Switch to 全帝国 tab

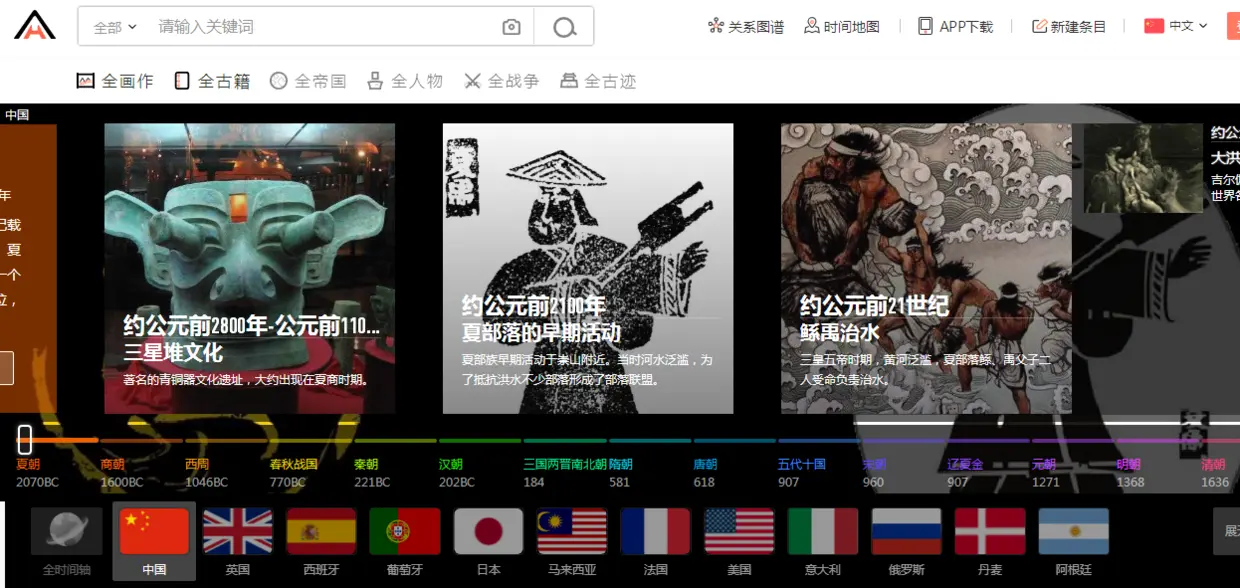[308, 81]
